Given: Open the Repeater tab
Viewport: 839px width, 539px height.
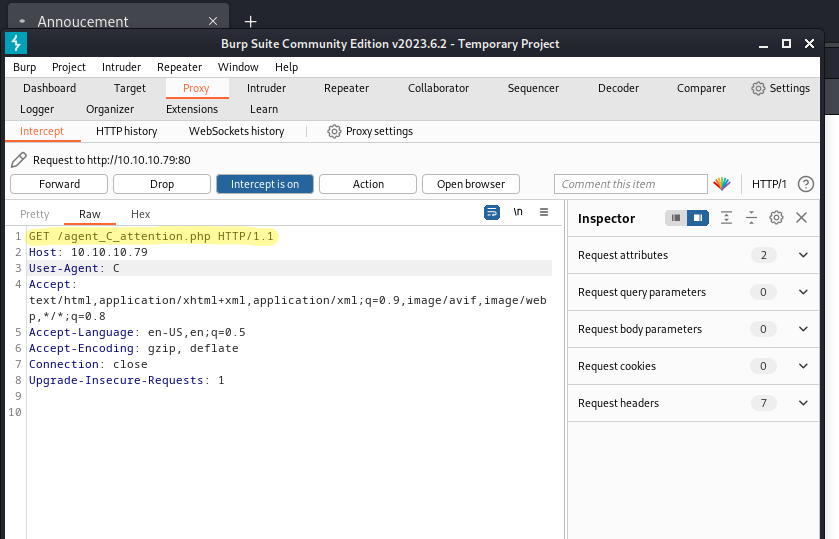Looking at the screenshot, I should (346, 88).
